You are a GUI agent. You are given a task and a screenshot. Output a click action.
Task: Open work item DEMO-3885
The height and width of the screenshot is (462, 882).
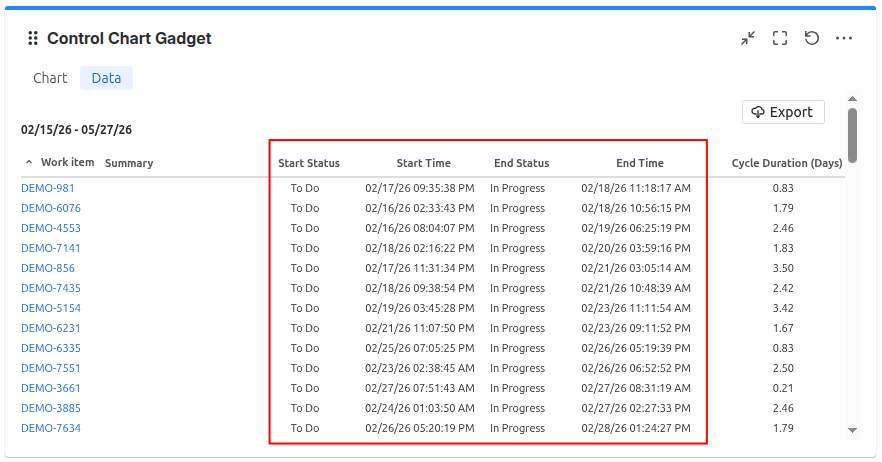[51, 408]
